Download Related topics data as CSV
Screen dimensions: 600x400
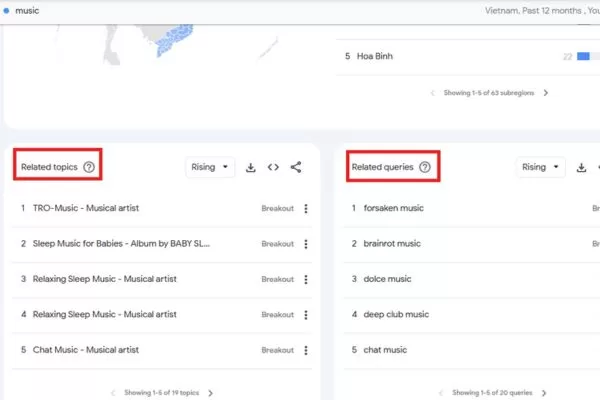(251, 167)
